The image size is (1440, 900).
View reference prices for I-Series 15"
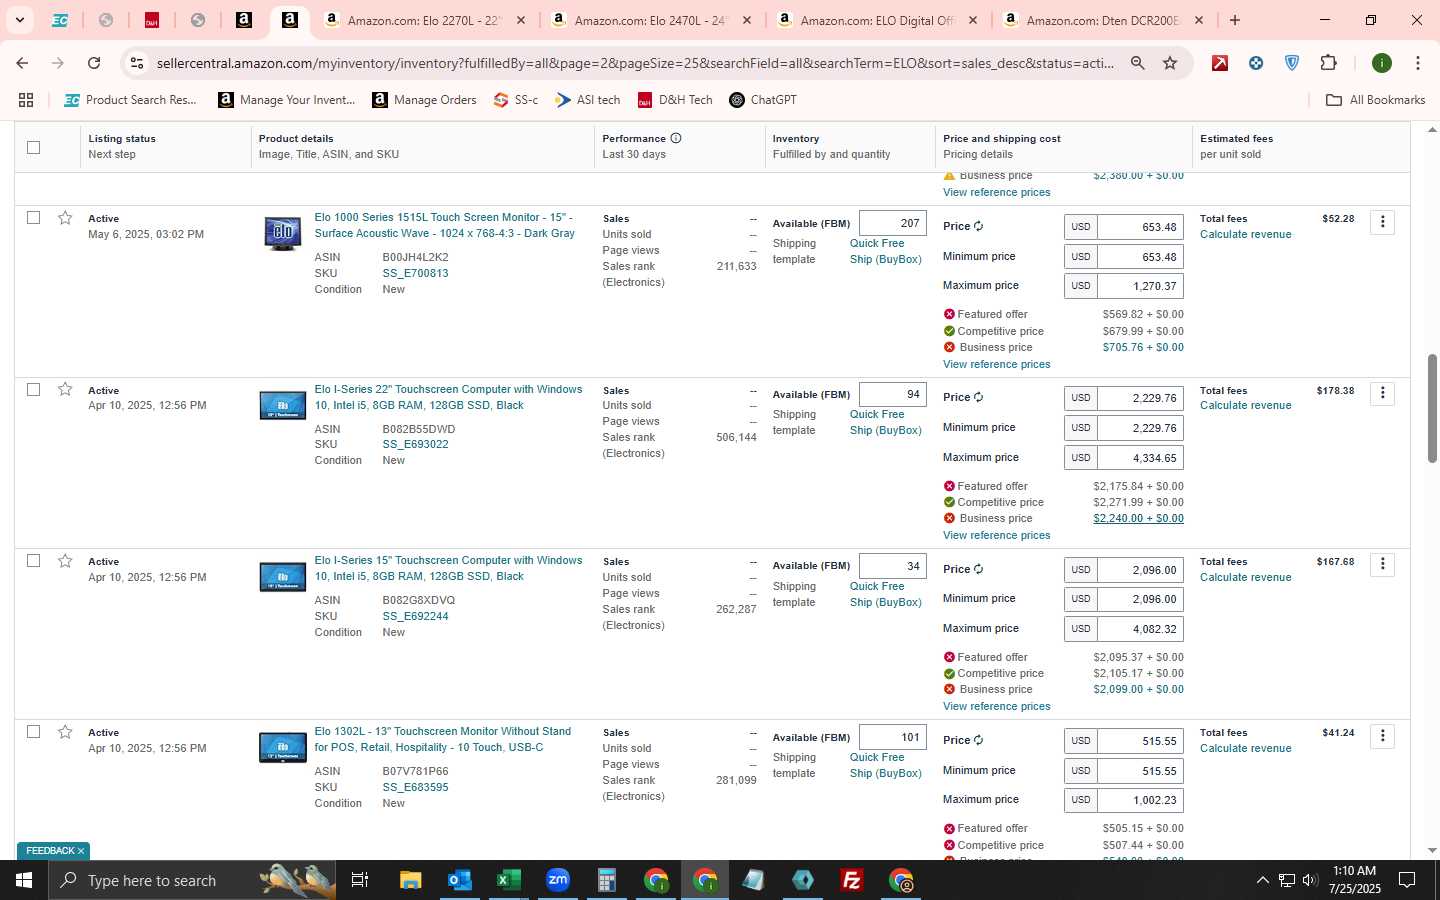pyautogui.click(x=996, y=706)
